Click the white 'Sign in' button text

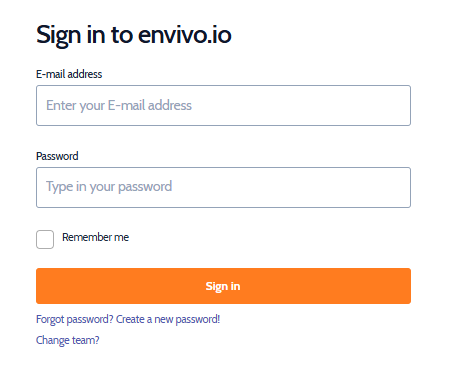pyautogui.click(x=223, y=286)
